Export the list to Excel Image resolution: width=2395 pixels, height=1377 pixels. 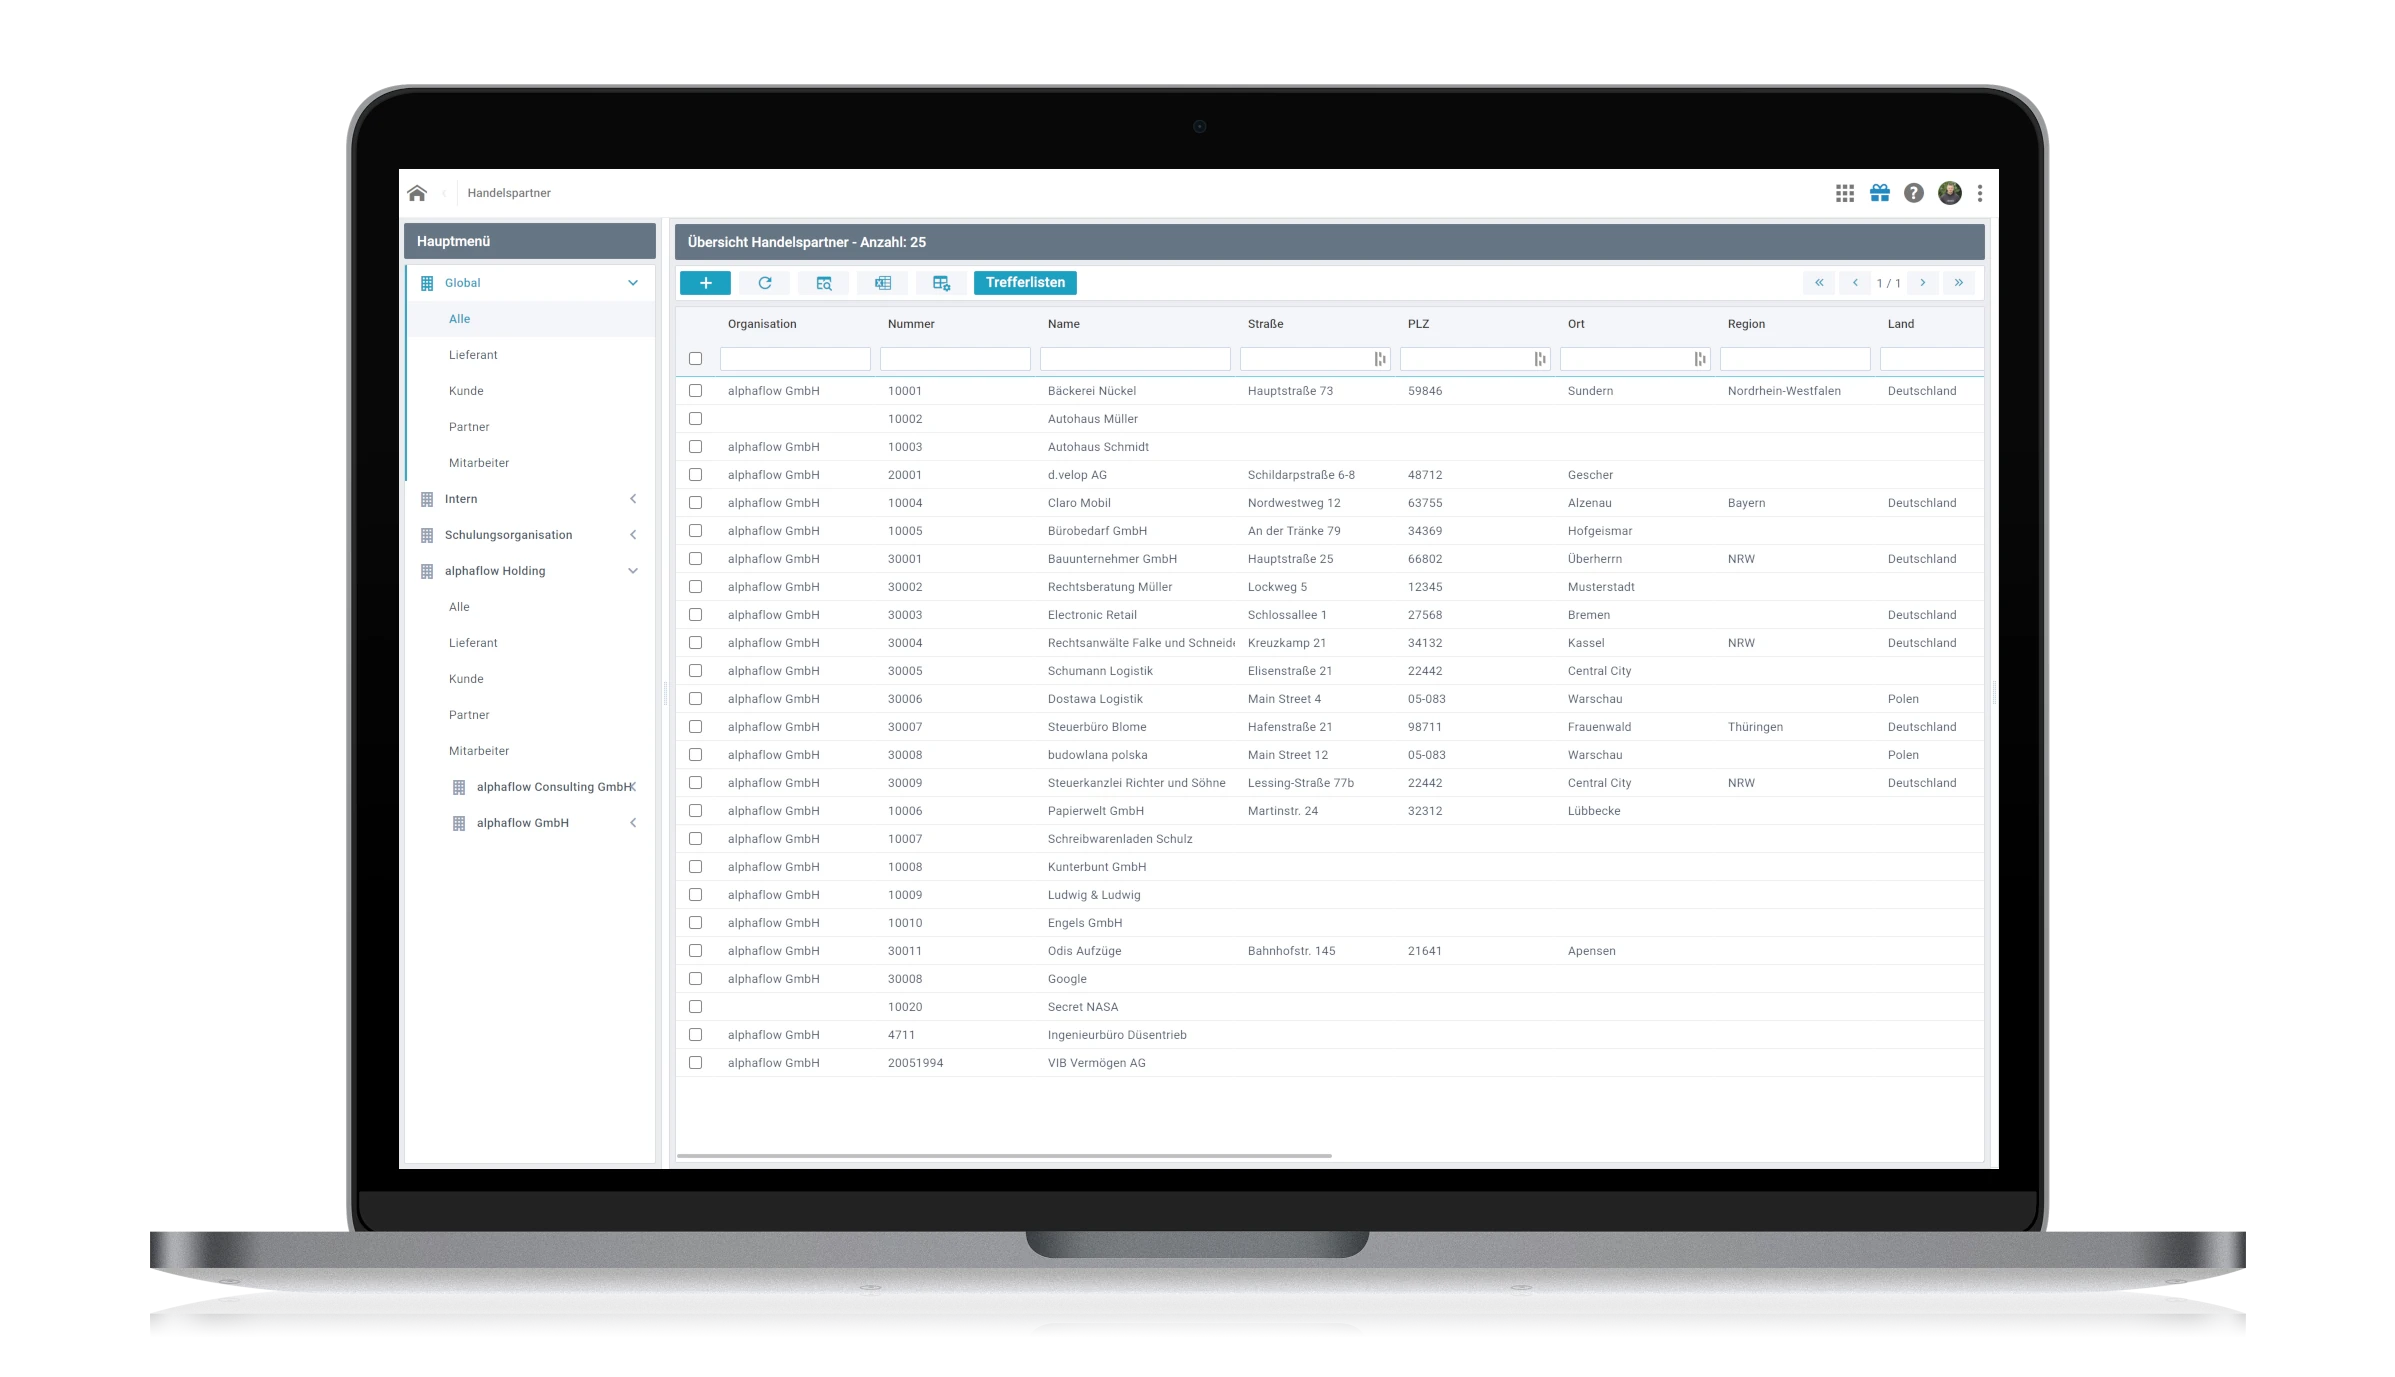coord(883,283)
